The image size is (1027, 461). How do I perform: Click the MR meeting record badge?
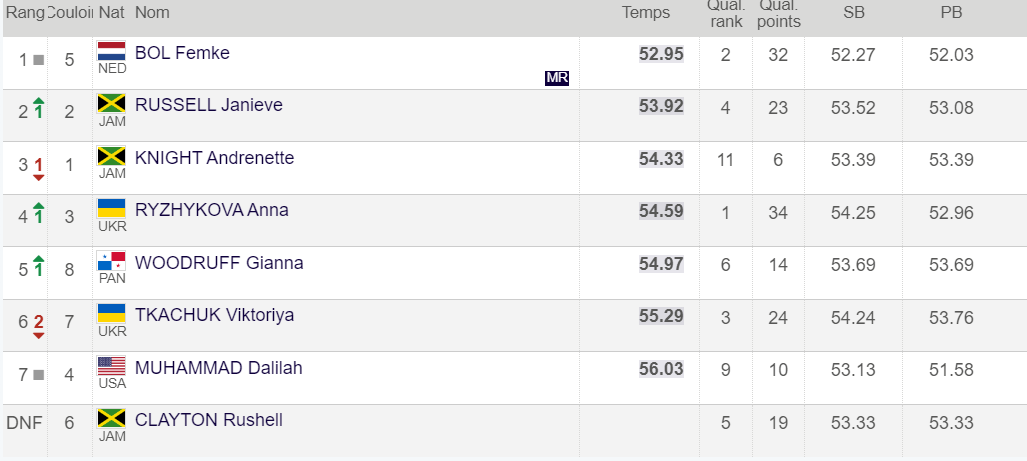click(x=557, y=78)
